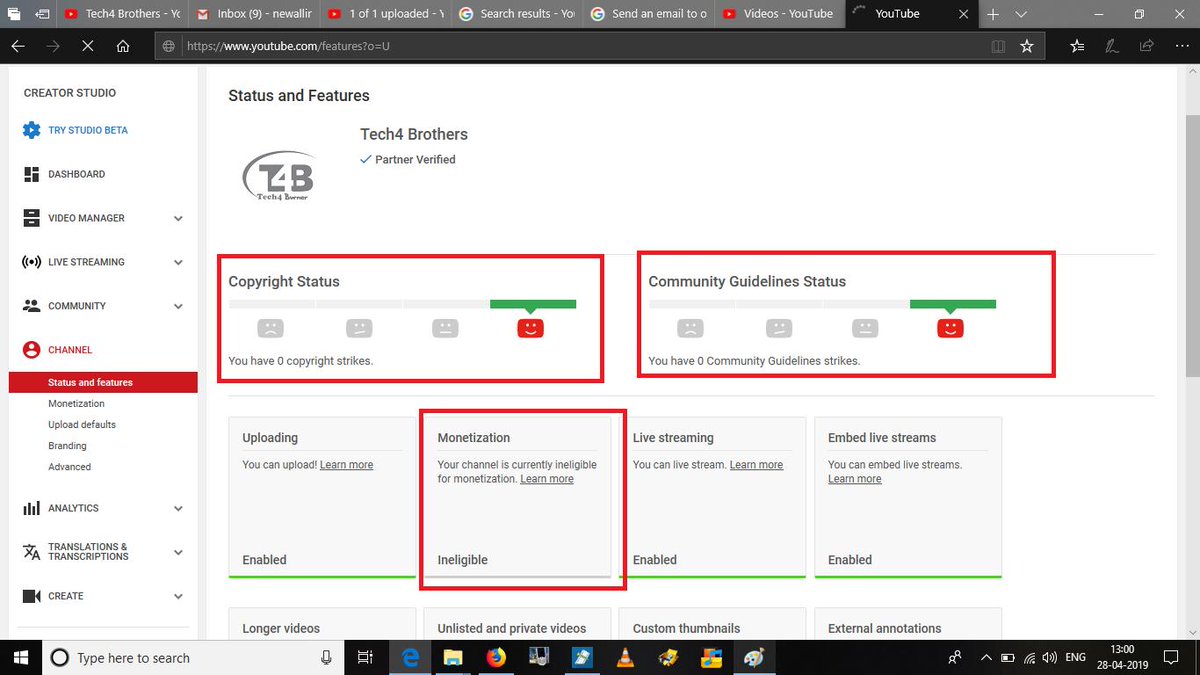Expand the Analytics section
This screenshot has width=1200, height=675.
(178, 508)
